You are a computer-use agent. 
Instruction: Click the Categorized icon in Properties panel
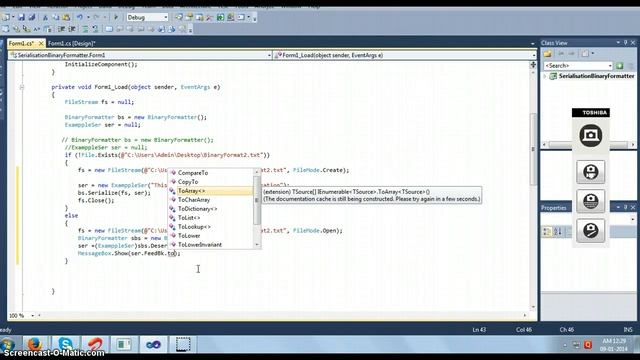coord(547,231)
